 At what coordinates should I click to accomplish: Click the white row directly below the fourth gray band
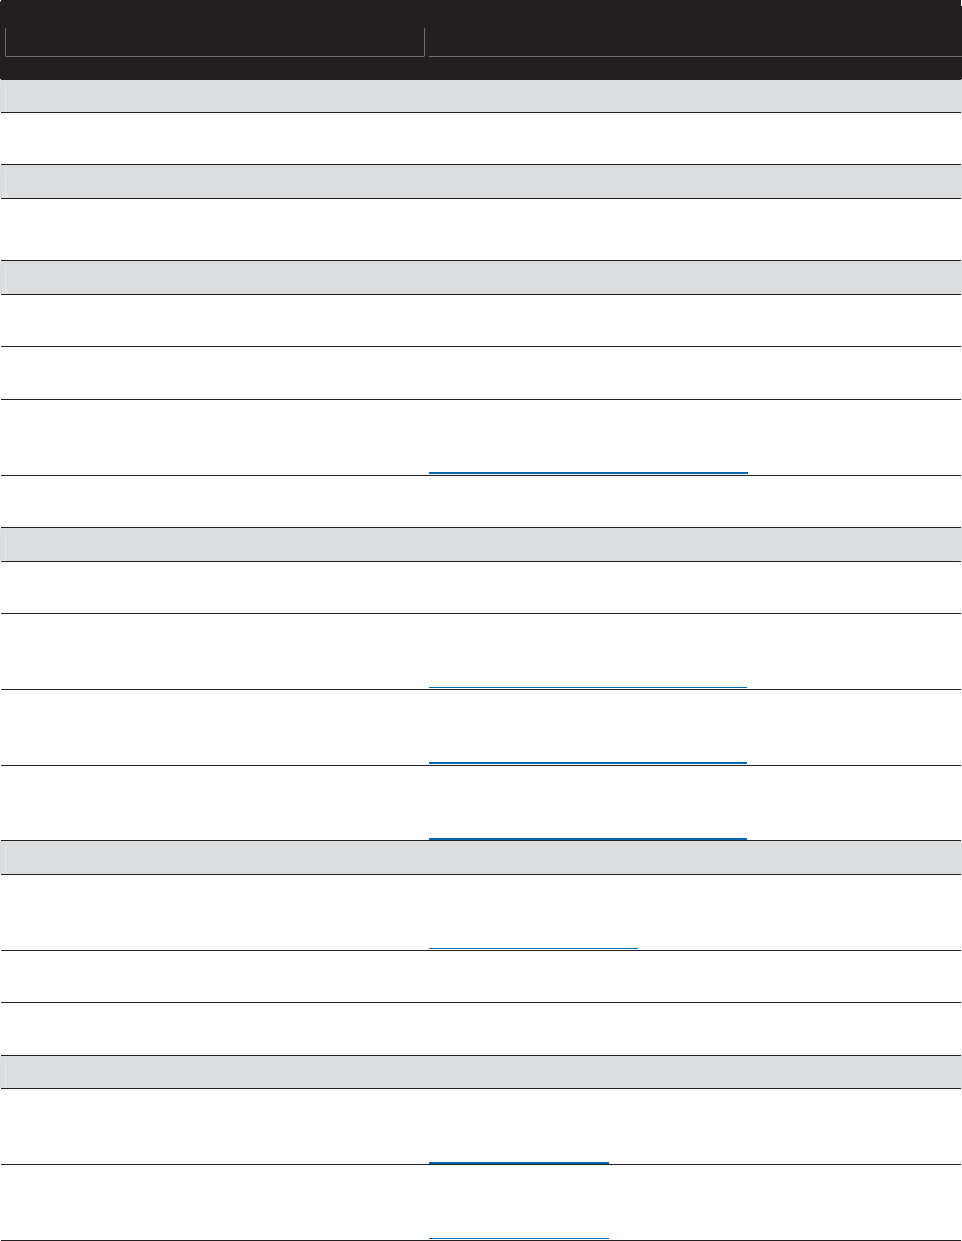click(x=481, y=587)
